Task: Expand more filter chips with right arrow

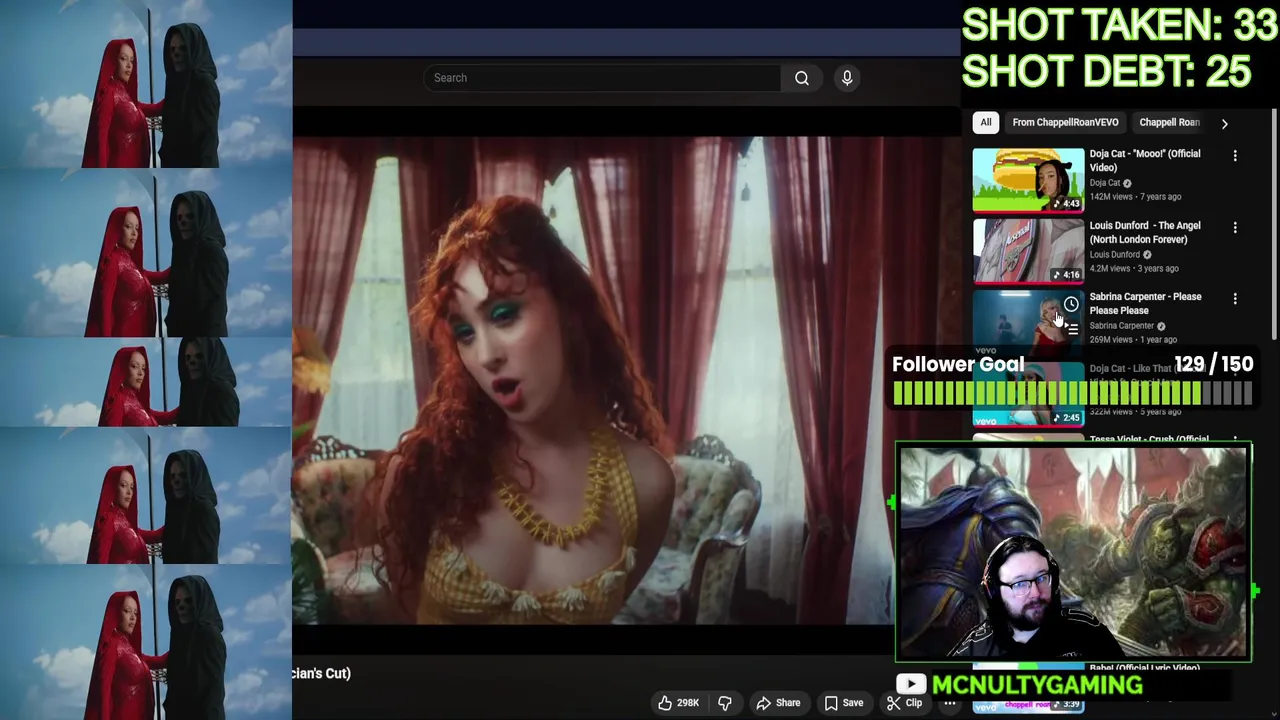Action: pyautogui.click(x=1224, y=123)
